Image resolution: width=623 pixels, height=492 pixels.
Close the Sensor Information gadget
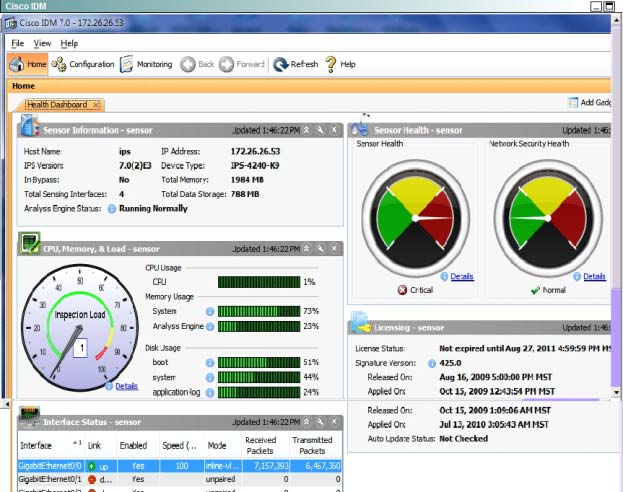[334, 130]
